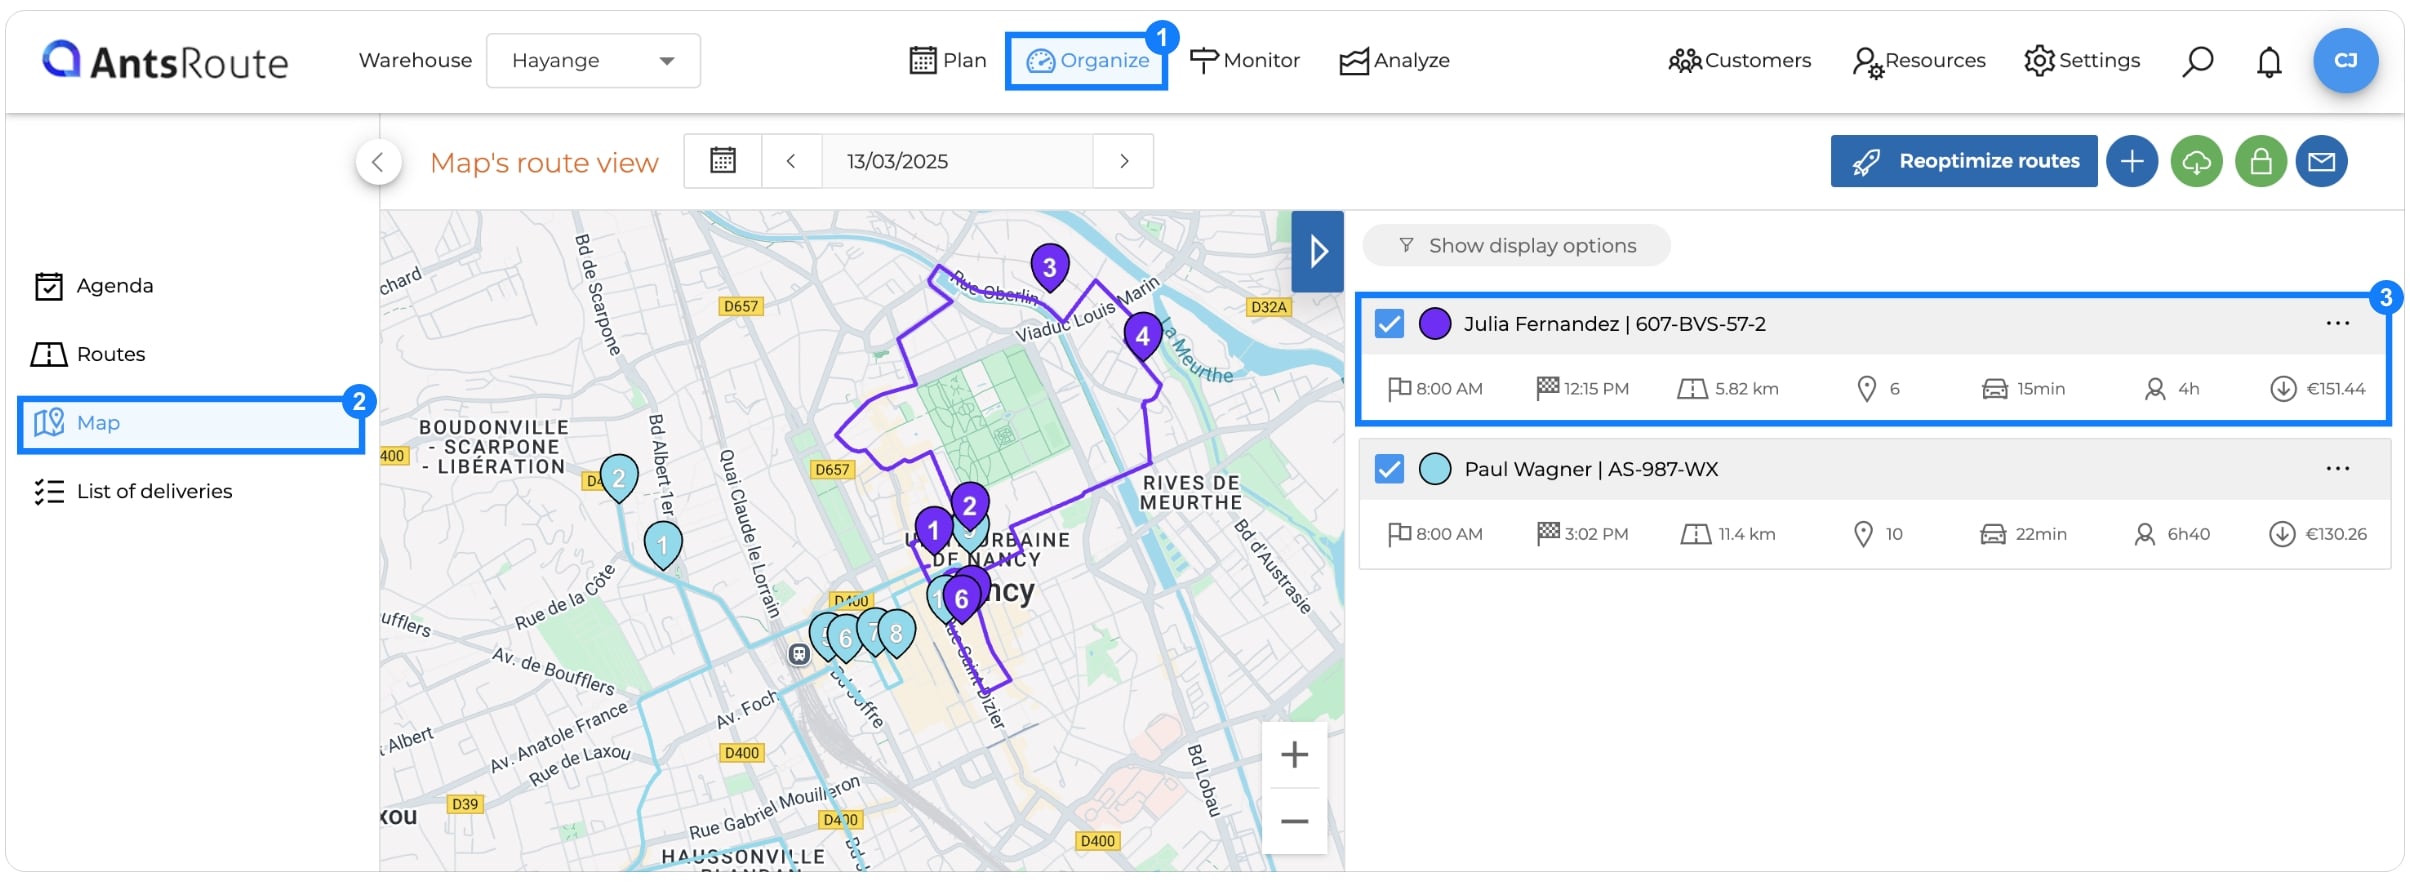Click light blue map marker 2
The image size is (2410, 882).
[x=619, y=477]
